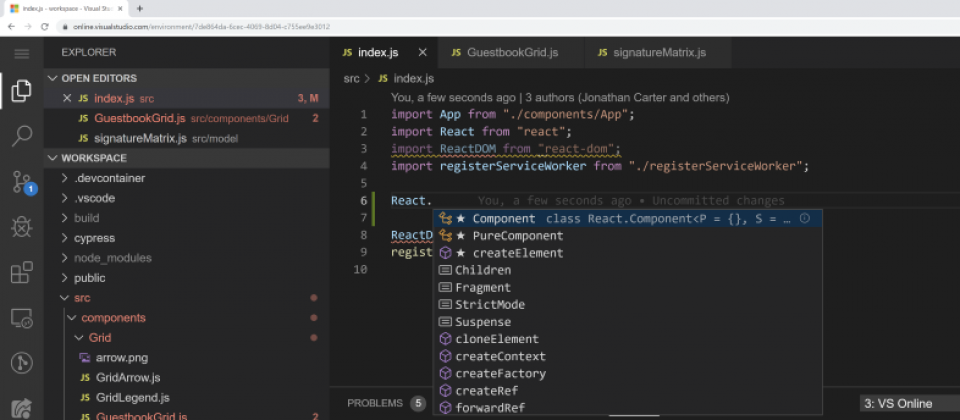Viewport: 960px width, 420px height.
Task: Open a new browser tab
Action: [x=140, y=9]
